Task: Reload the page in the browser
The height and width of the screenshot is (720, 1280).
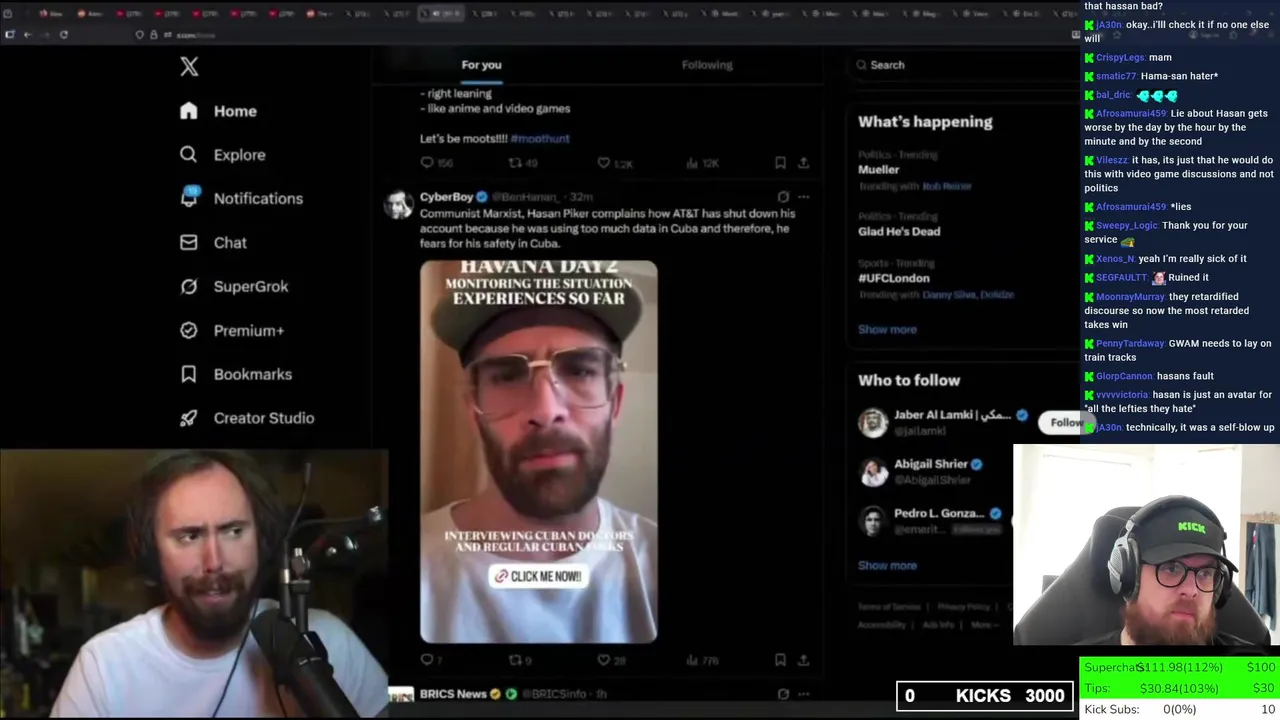Action: coord(64,34)
